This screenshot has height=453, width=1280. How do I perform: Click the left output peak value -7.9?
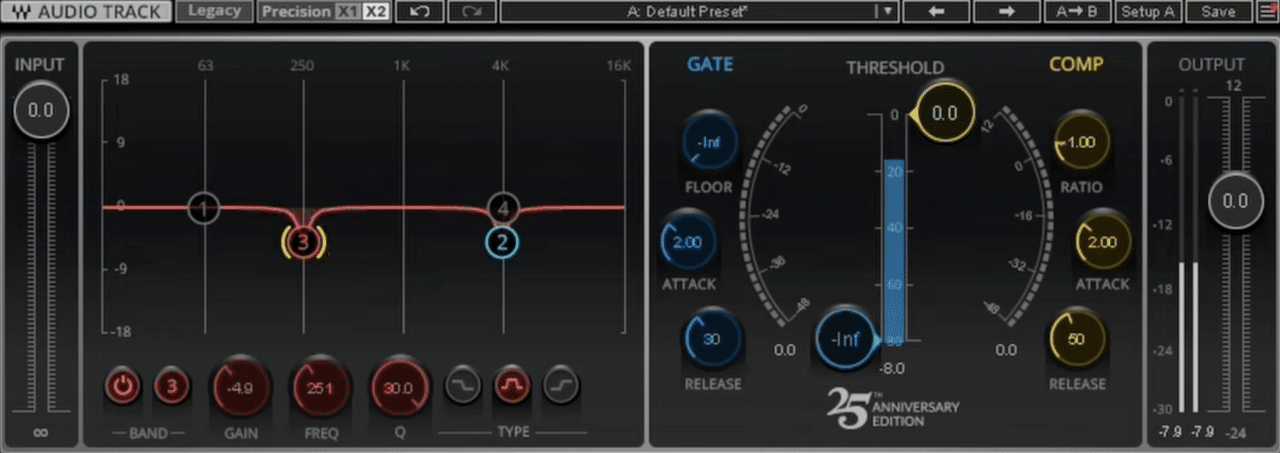pyautogui.click(x=1171, y=432)
